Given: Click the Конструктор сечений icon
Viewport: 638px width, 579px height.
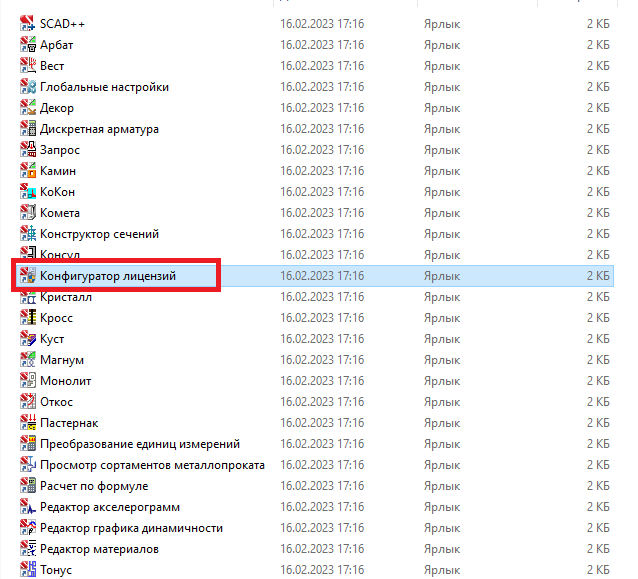Looking at the screenshot, I should click(x=28, y=234).
